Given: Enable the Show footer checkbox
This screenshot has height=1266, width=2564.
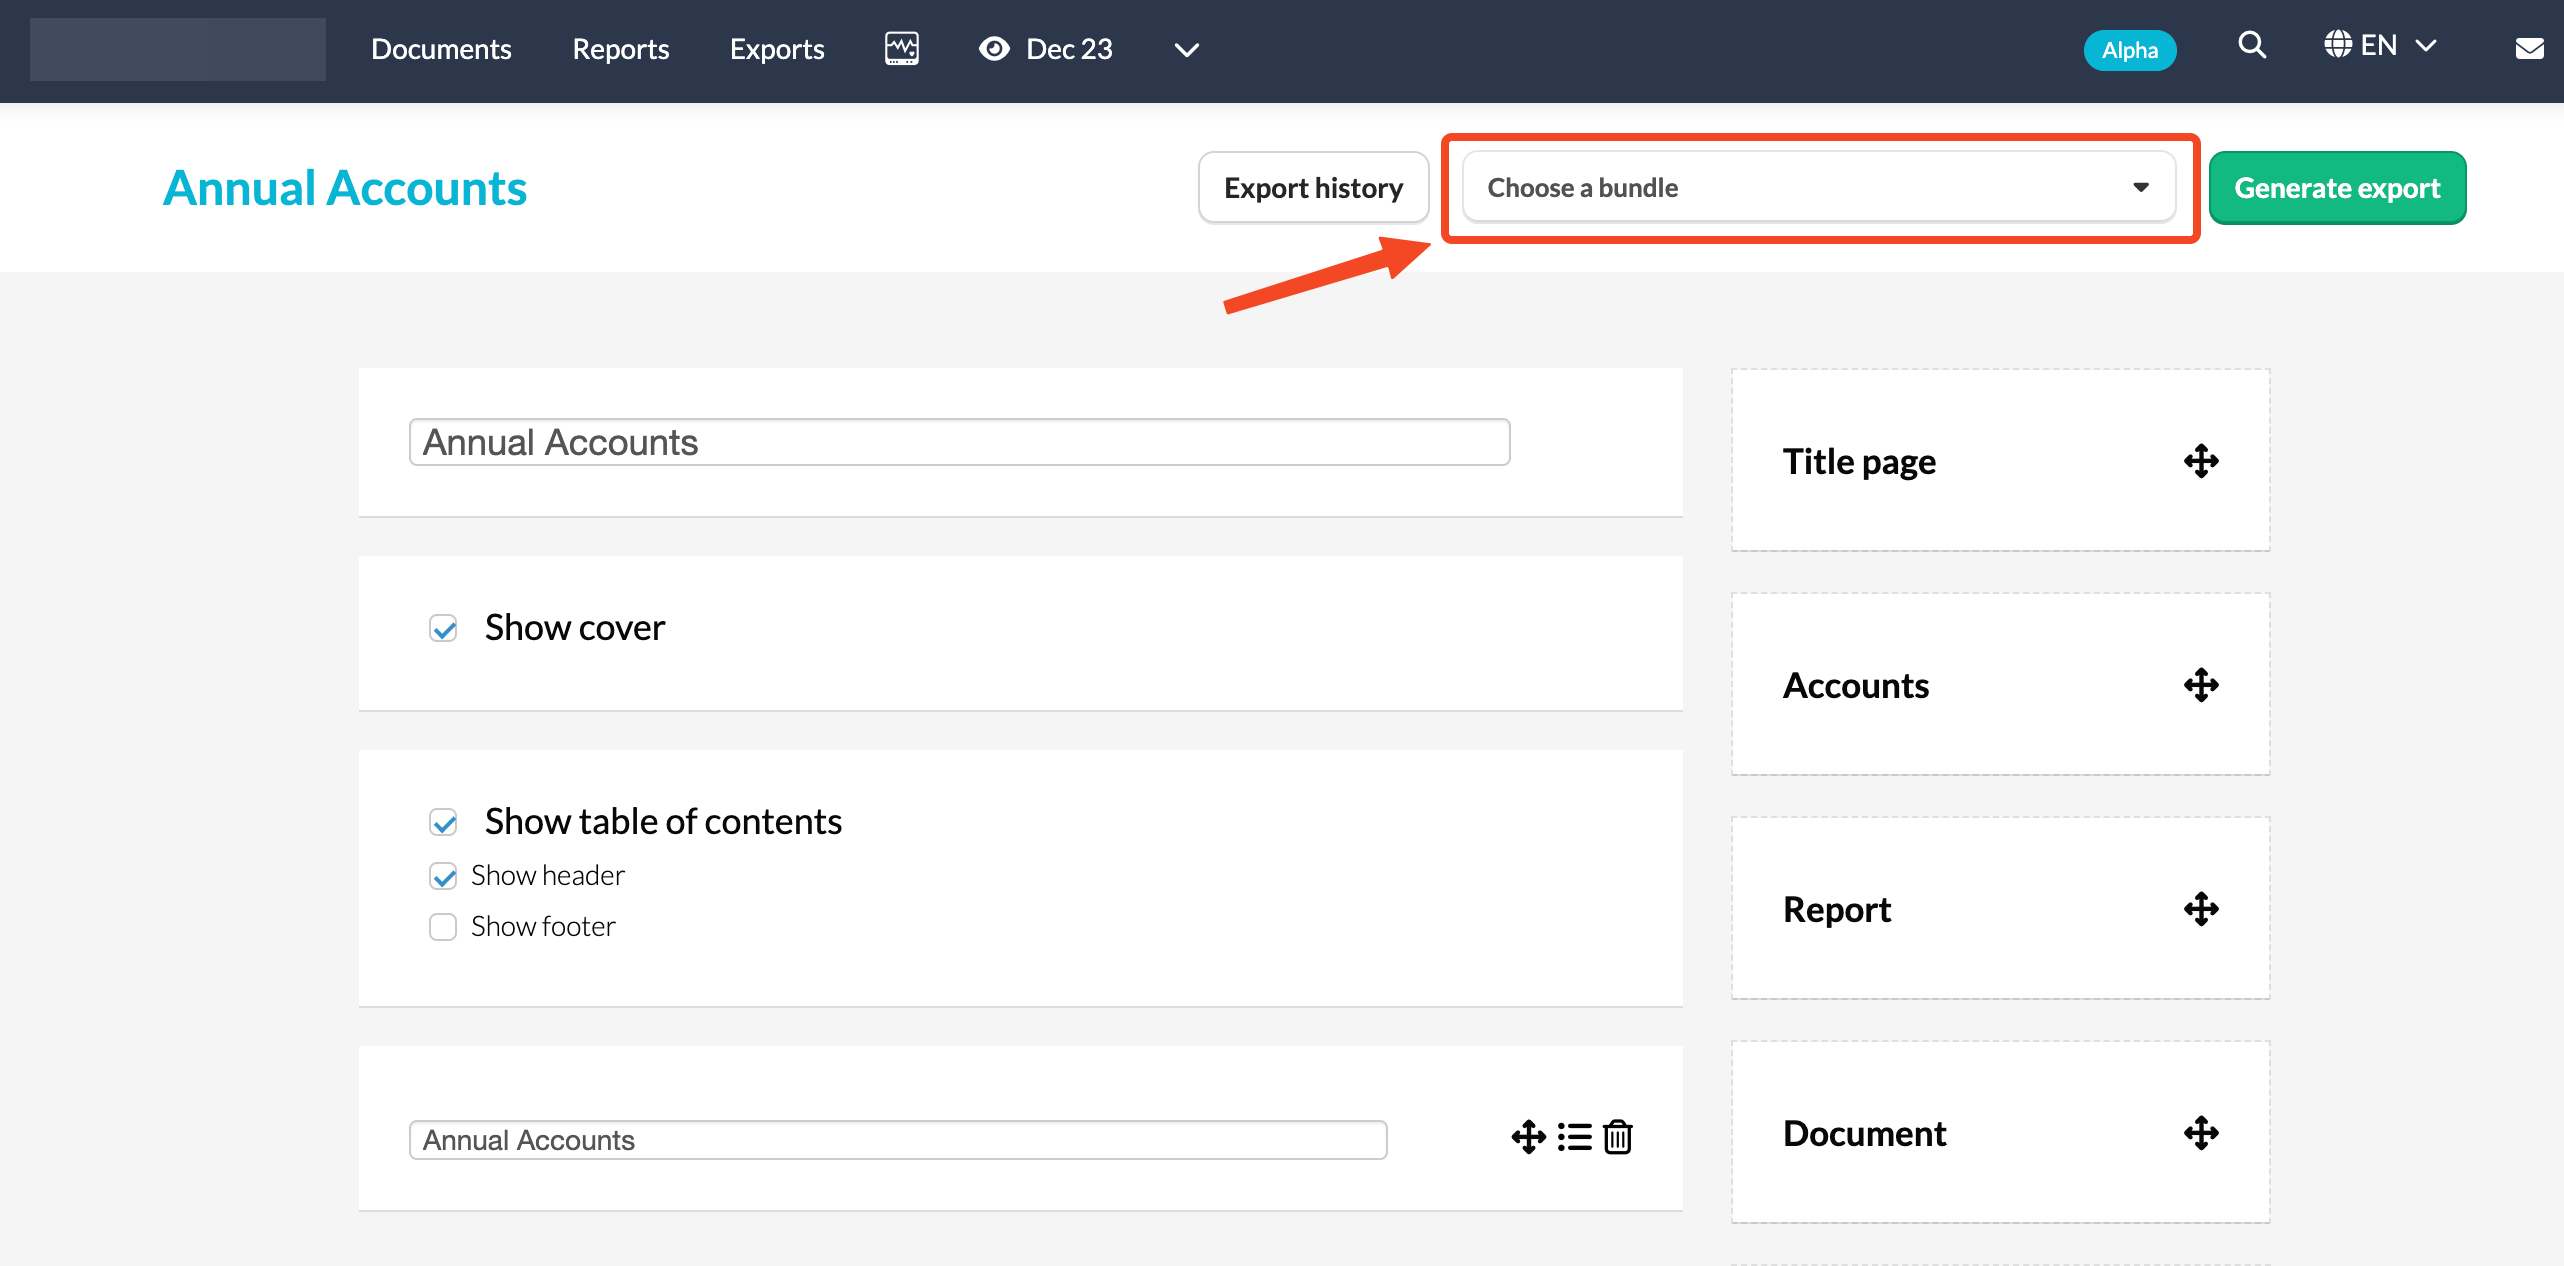Looking at the screenshot, I should pyautogui.click(x=443, y=927).
